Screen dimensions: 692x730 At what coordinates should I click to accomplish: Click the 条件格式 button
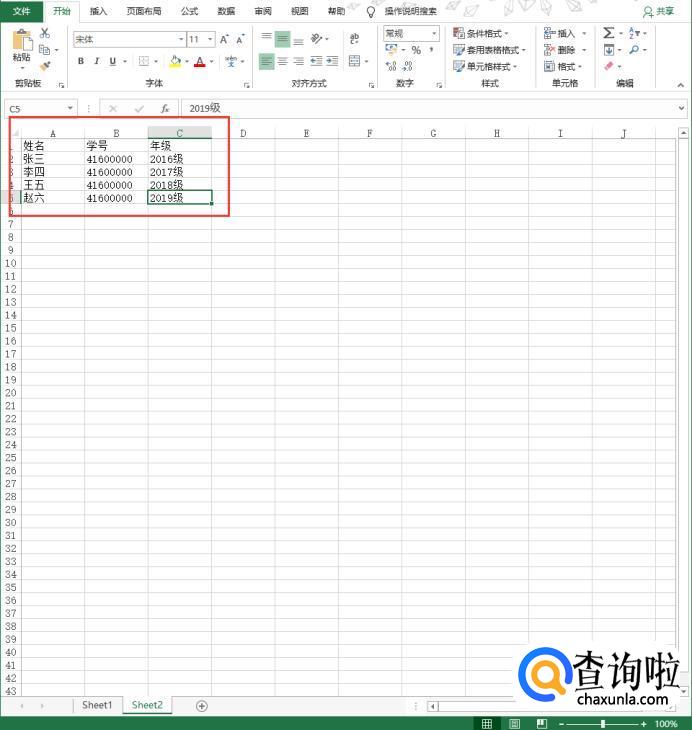481,33
